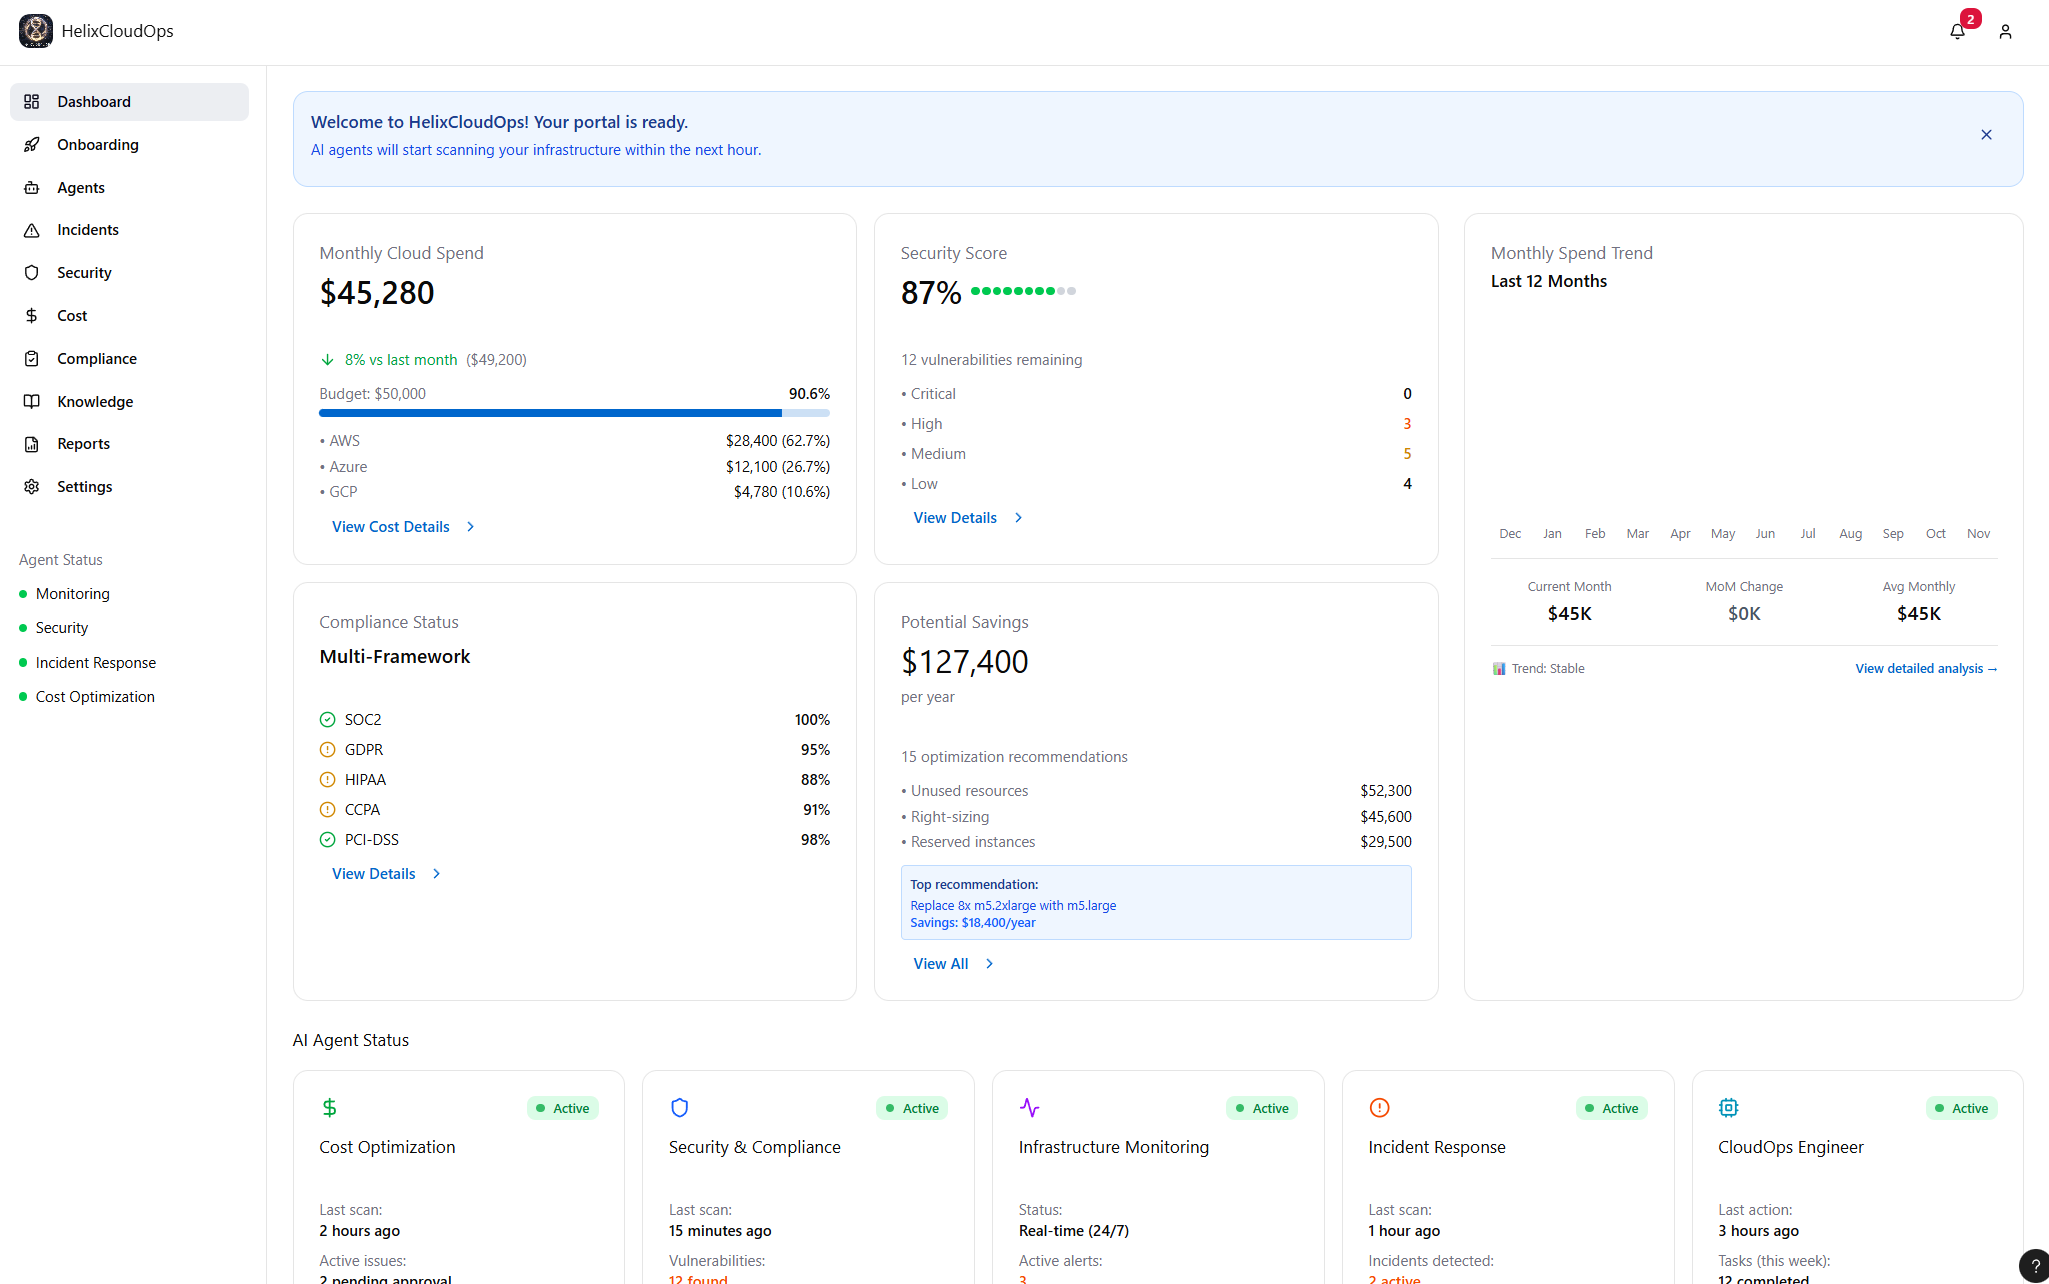Click the user profile icon

(x=2005, y=32)
